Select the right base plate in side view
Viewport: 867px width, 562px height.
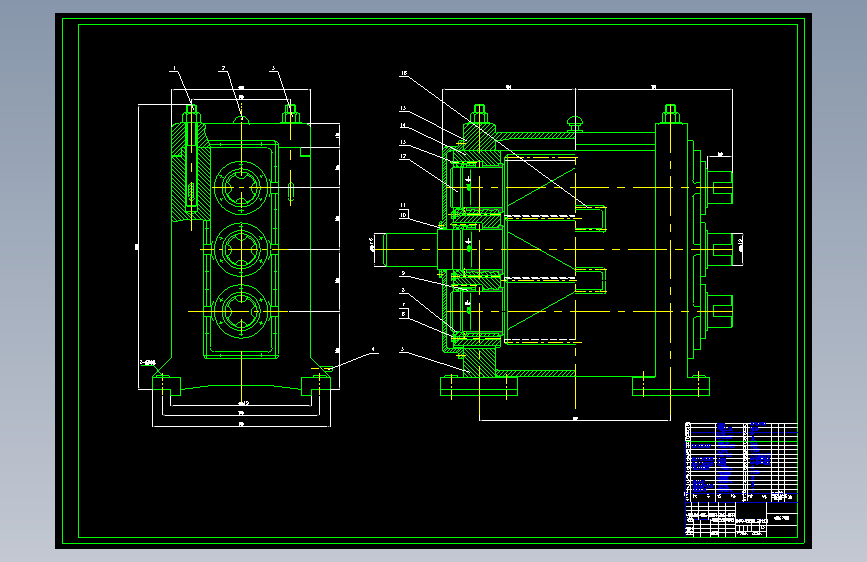click(x=671, y=386)
